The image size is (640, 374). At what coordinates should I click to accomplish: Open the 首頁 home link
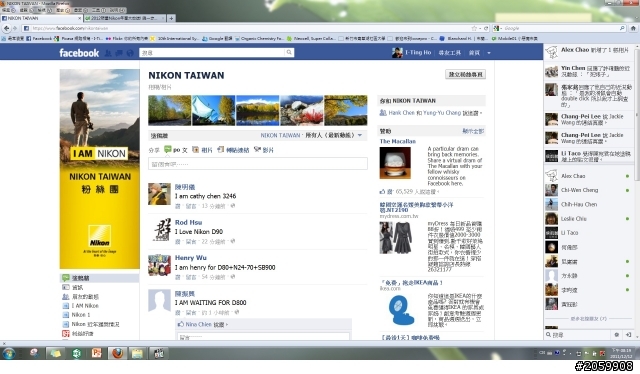click(x=474, y=53)
